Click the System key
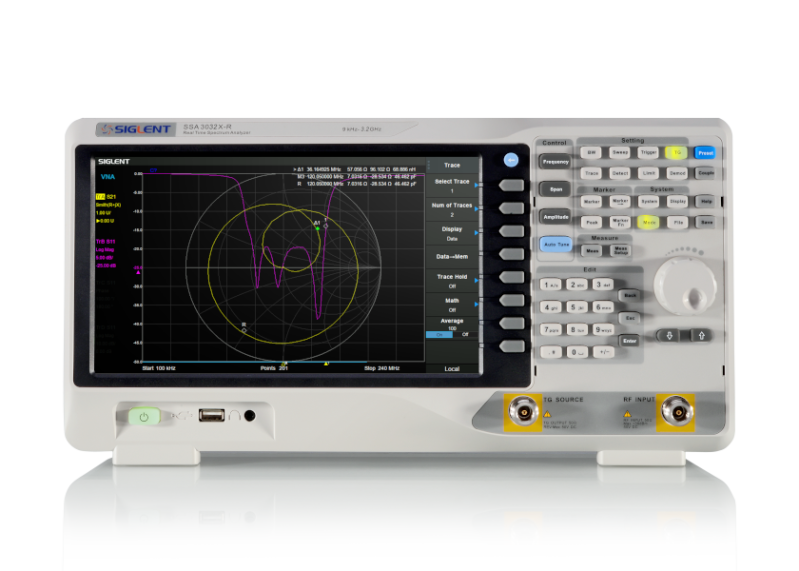The height and width of the screenshot is (571, 799). click(x=648, y=202)
